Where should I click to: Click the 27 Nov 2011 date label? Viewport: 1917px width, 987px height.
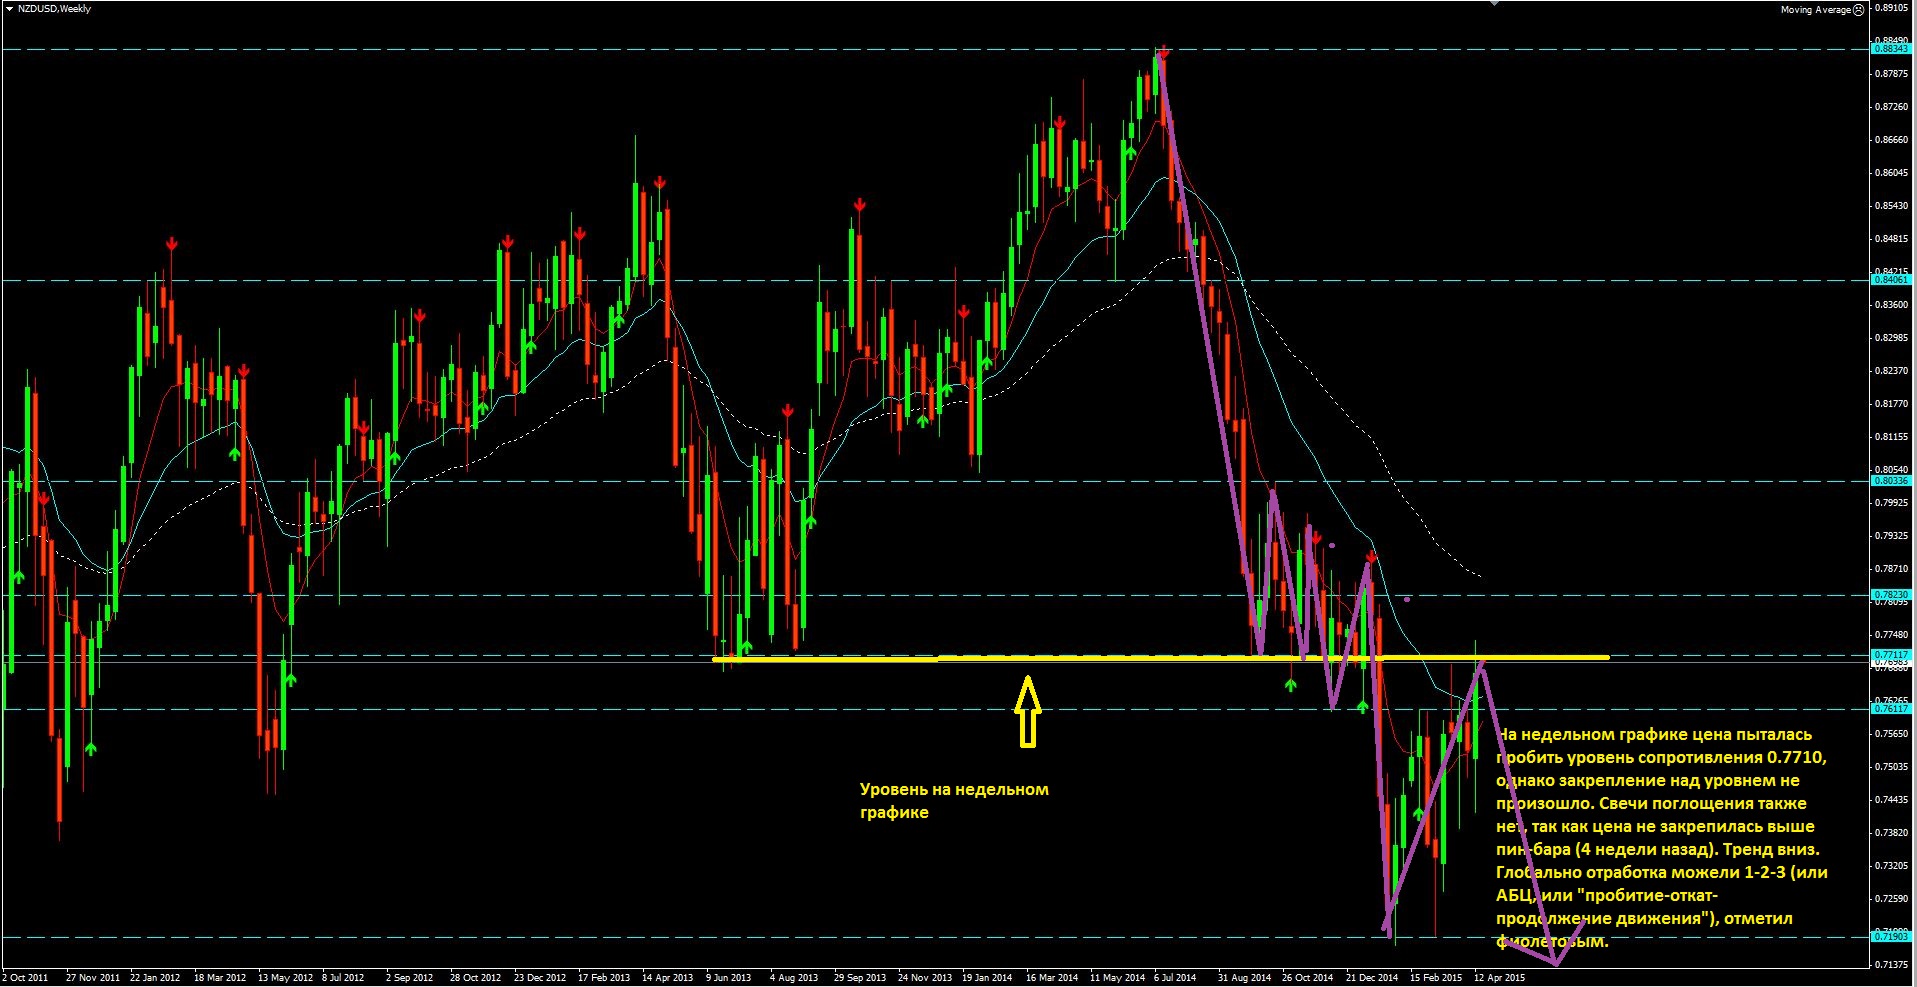[92, 978]
